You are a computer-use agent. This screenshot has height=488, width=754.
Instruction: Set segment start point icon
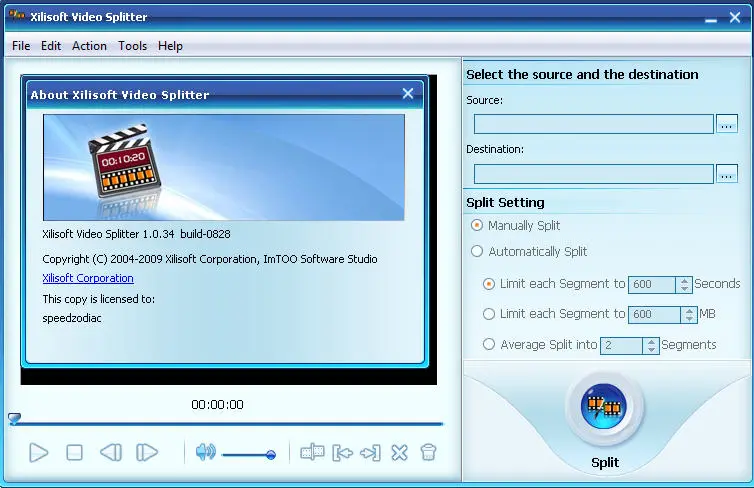[342, 452]
